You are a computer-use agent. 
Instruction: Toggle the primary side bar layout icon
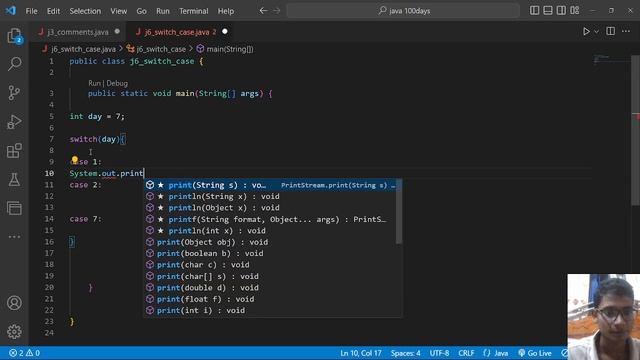(534, 11)
